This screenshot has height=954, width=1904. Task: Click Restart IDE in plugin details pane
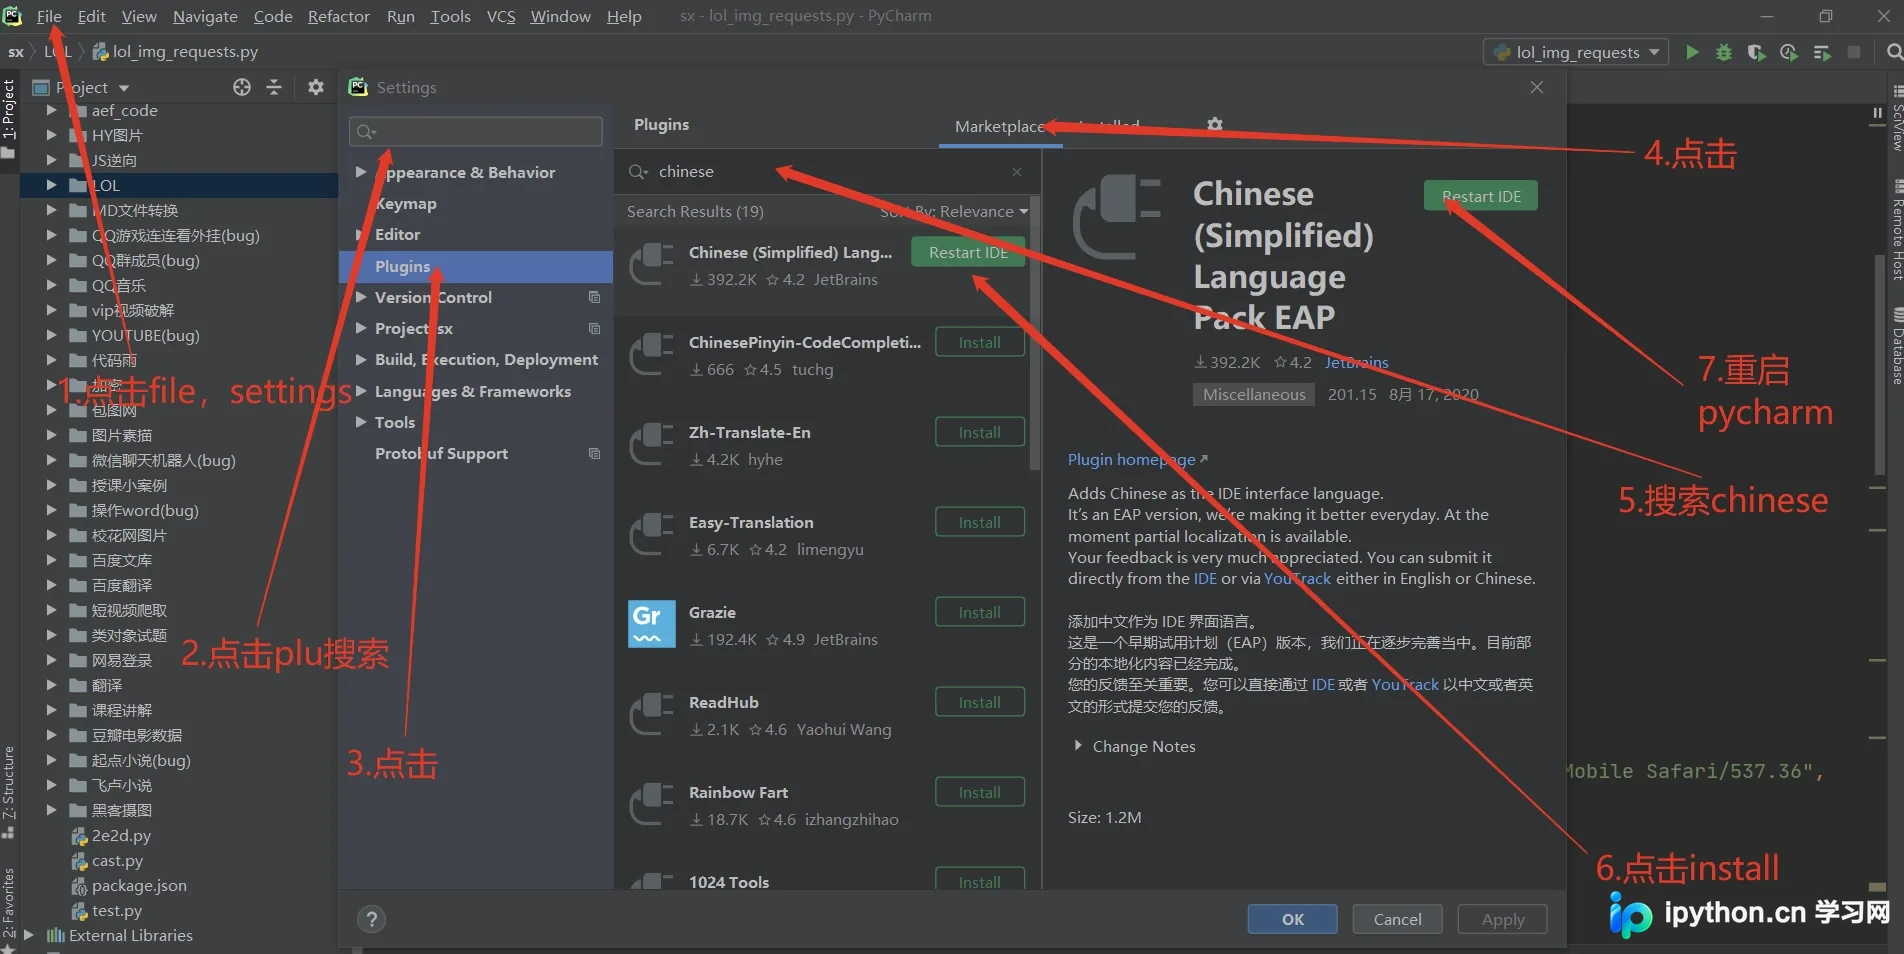tap(1481, 196)
